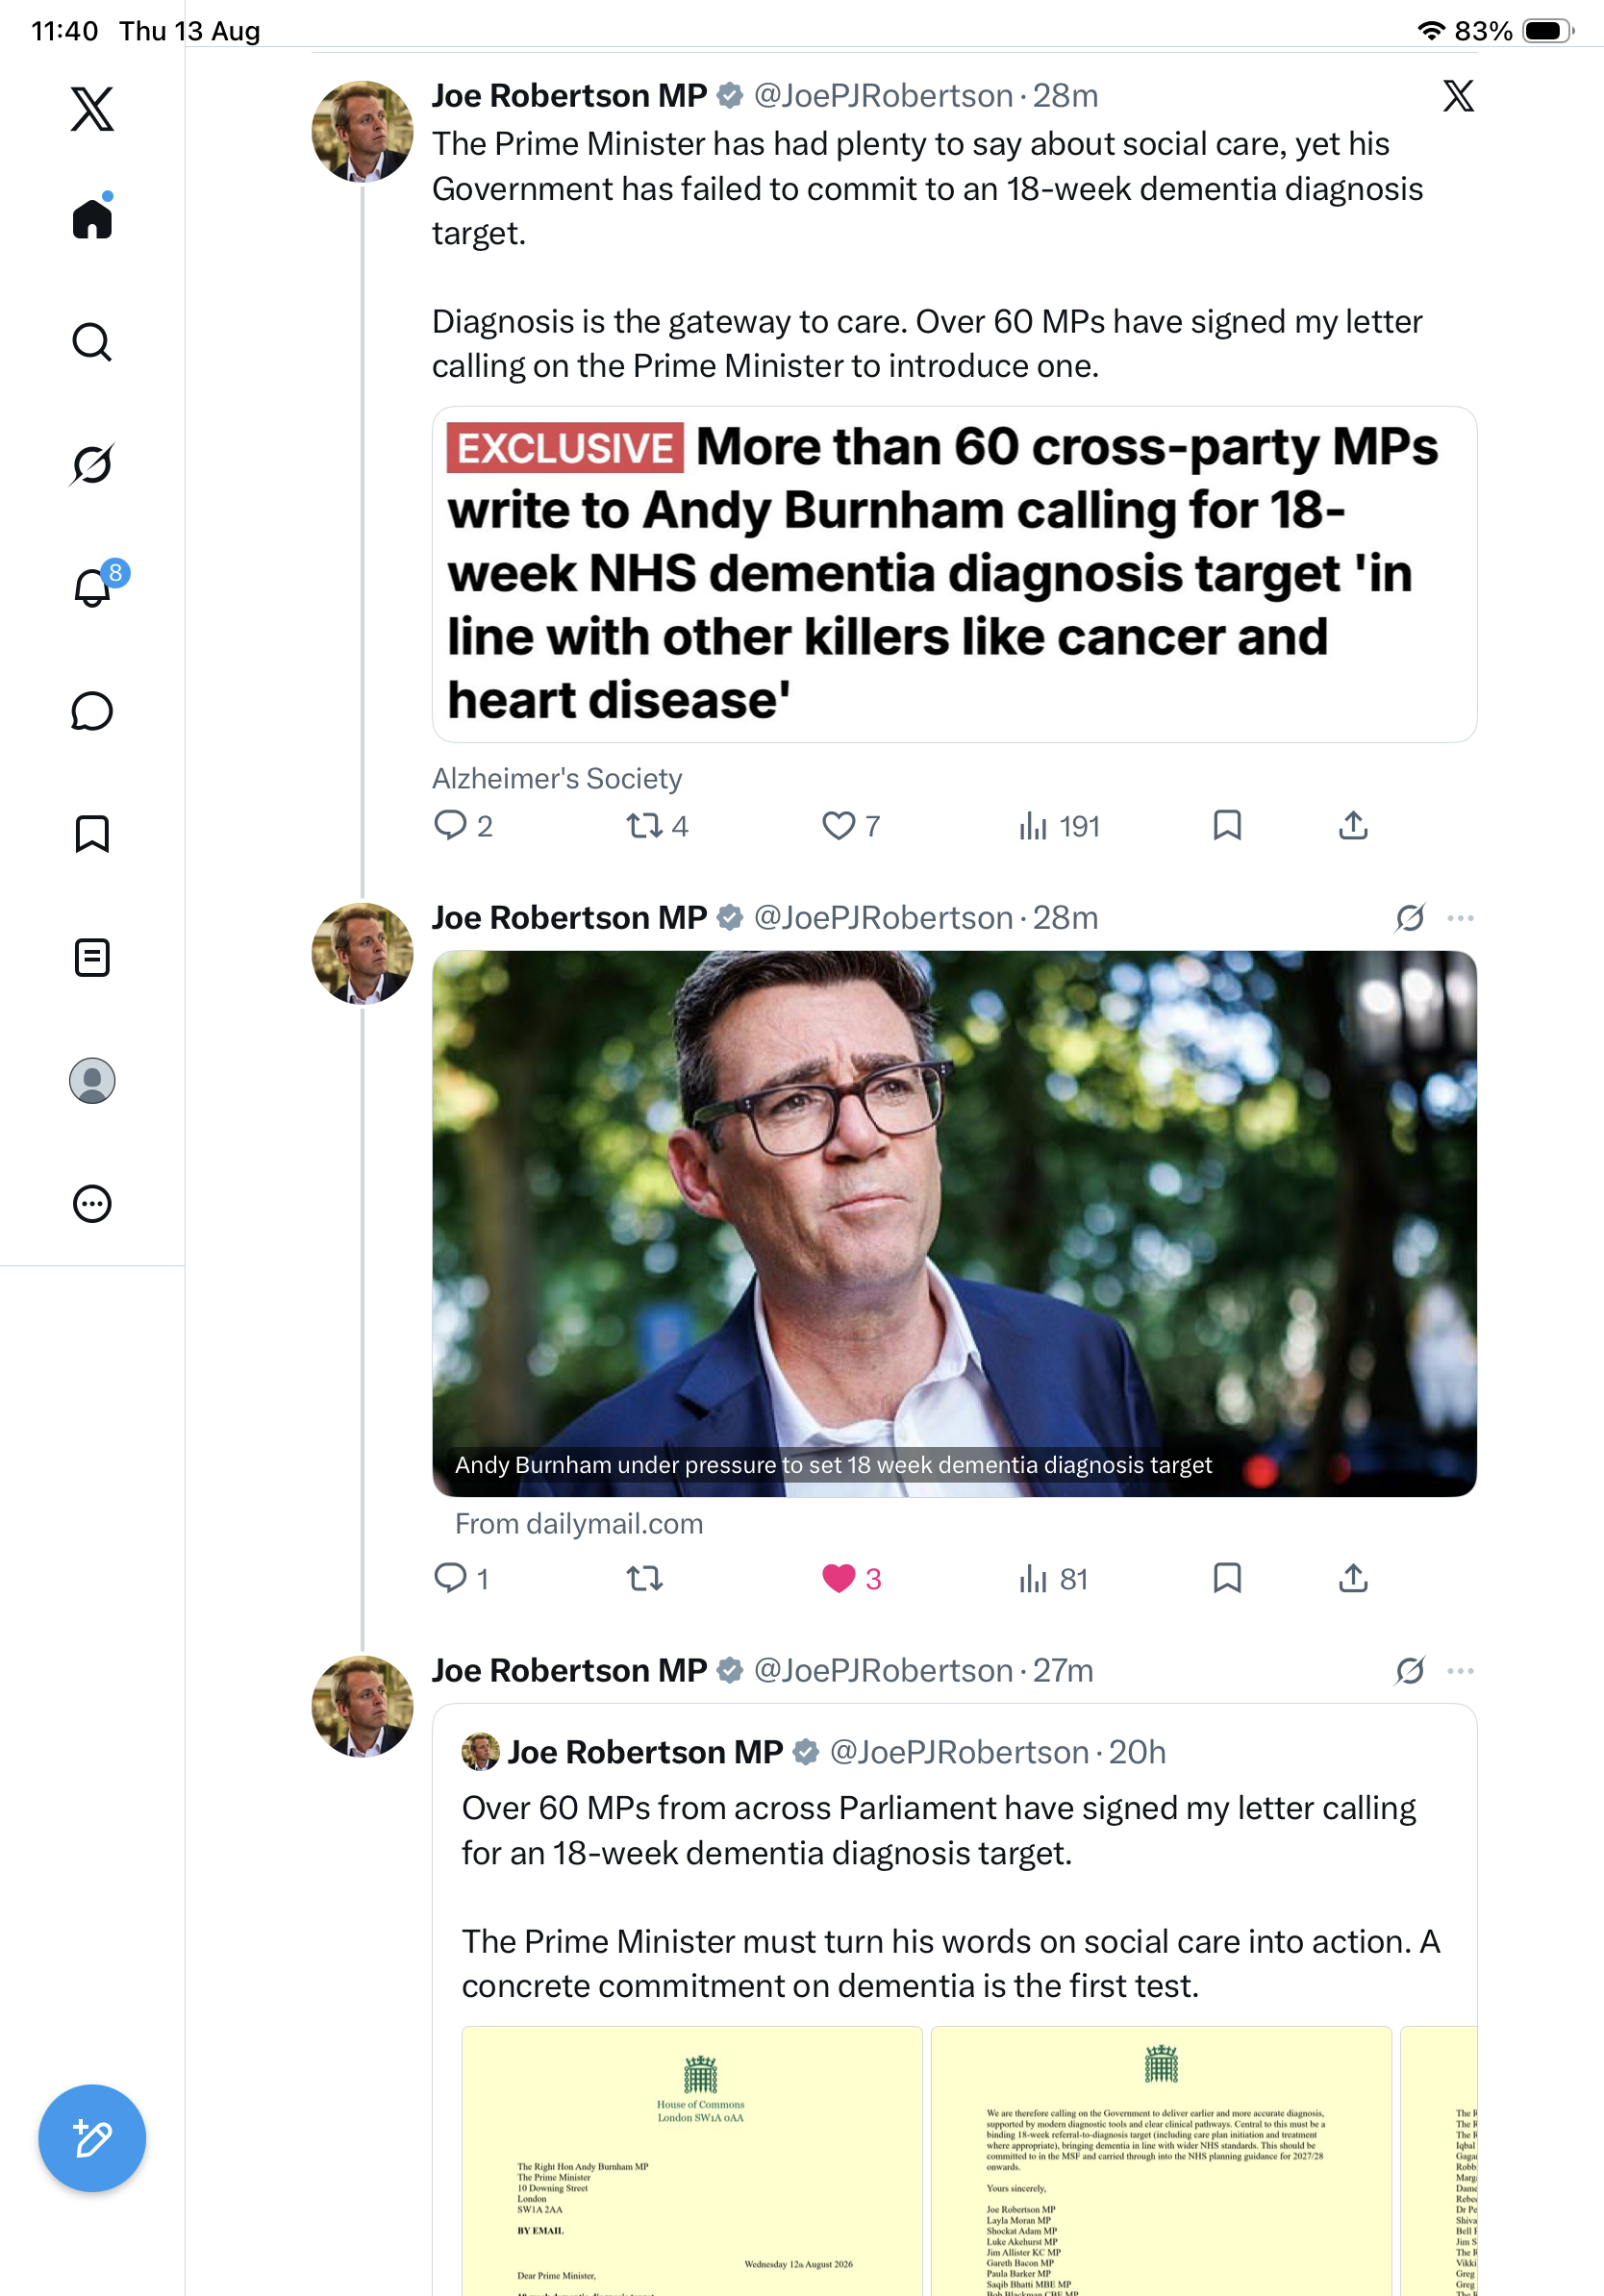This screenshot has width=1604, height=2296.
Task: Open Bookmarks in the left sidebar
Action: (x=92, y=833)
